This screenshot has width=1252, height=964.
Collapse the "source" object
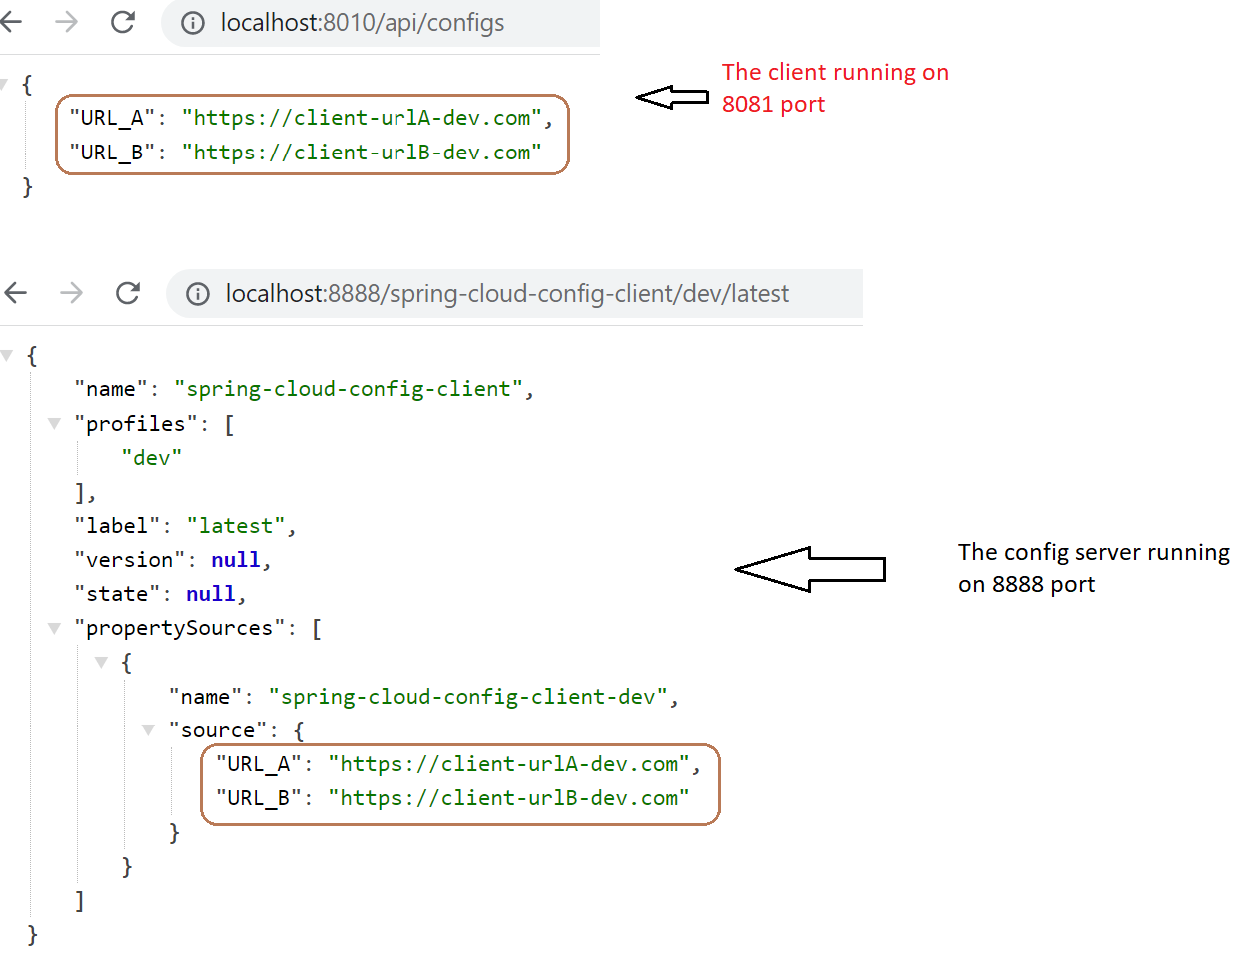pos(148,730)
